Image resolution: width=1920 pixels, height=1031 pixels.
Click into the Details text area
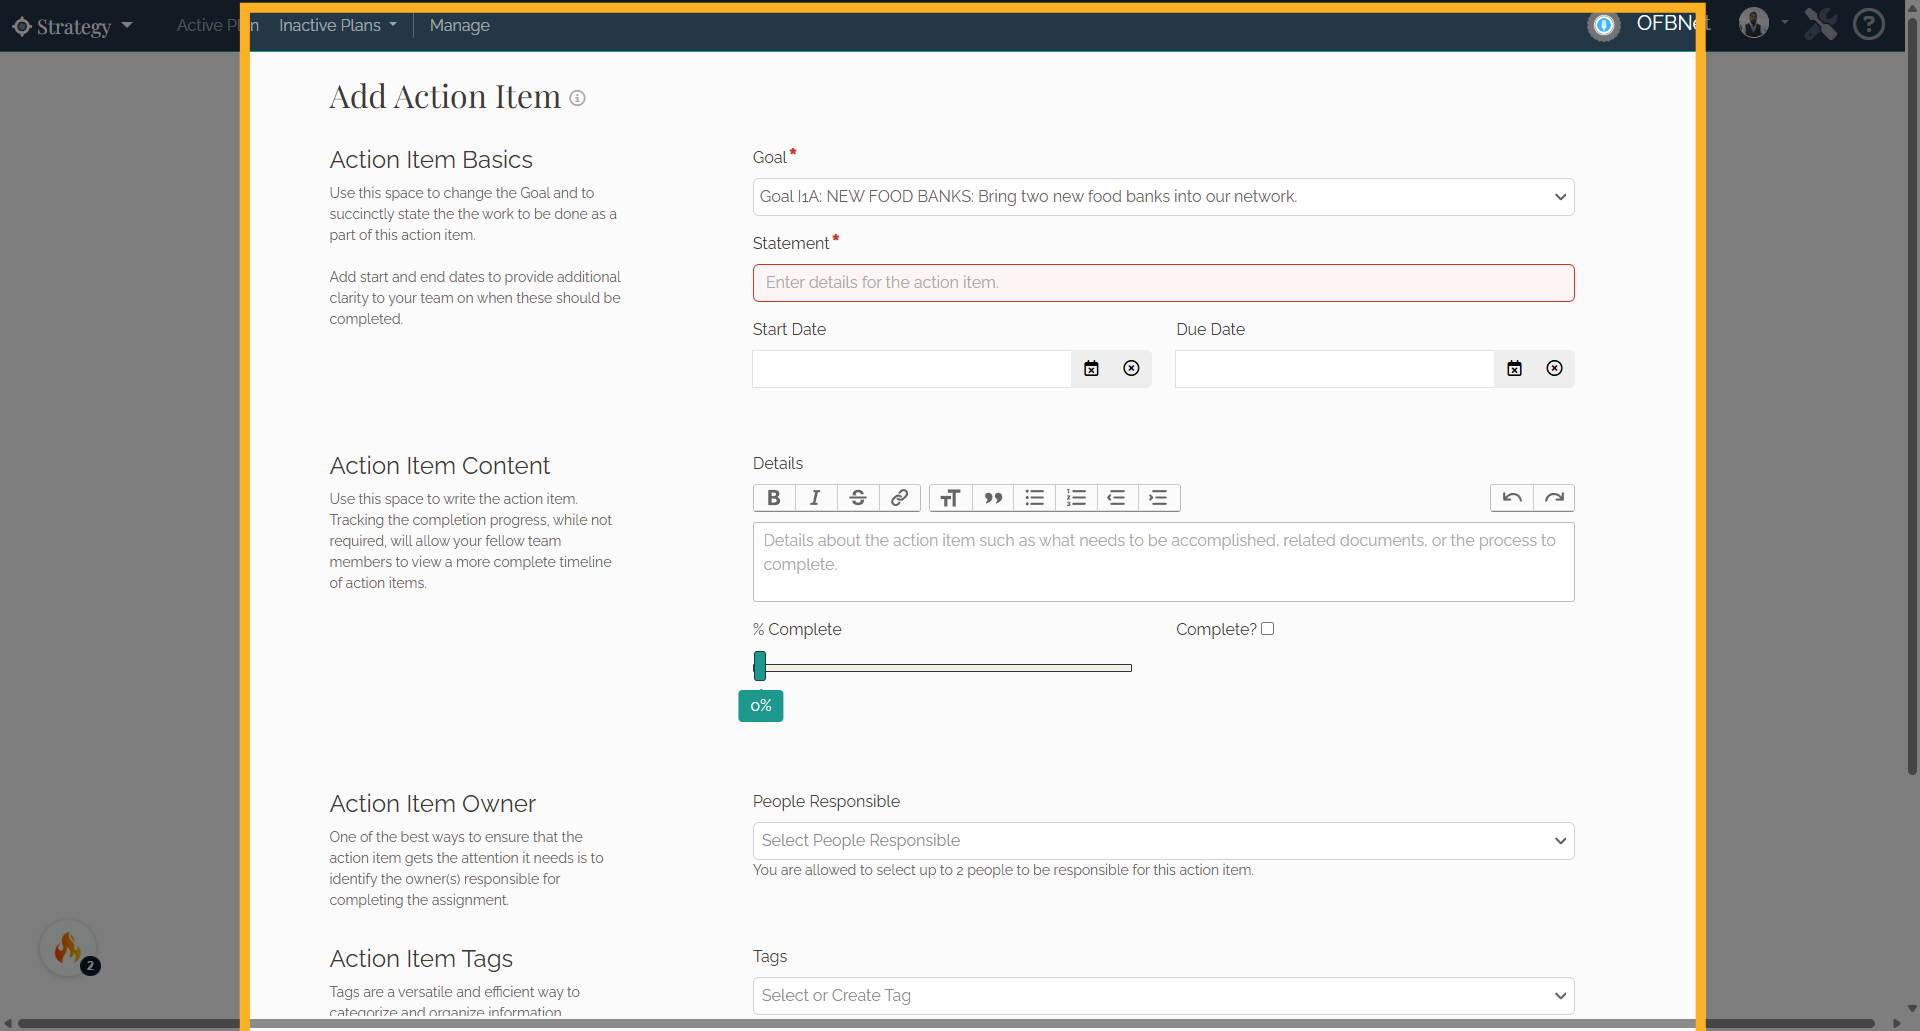pos(1163,562)
